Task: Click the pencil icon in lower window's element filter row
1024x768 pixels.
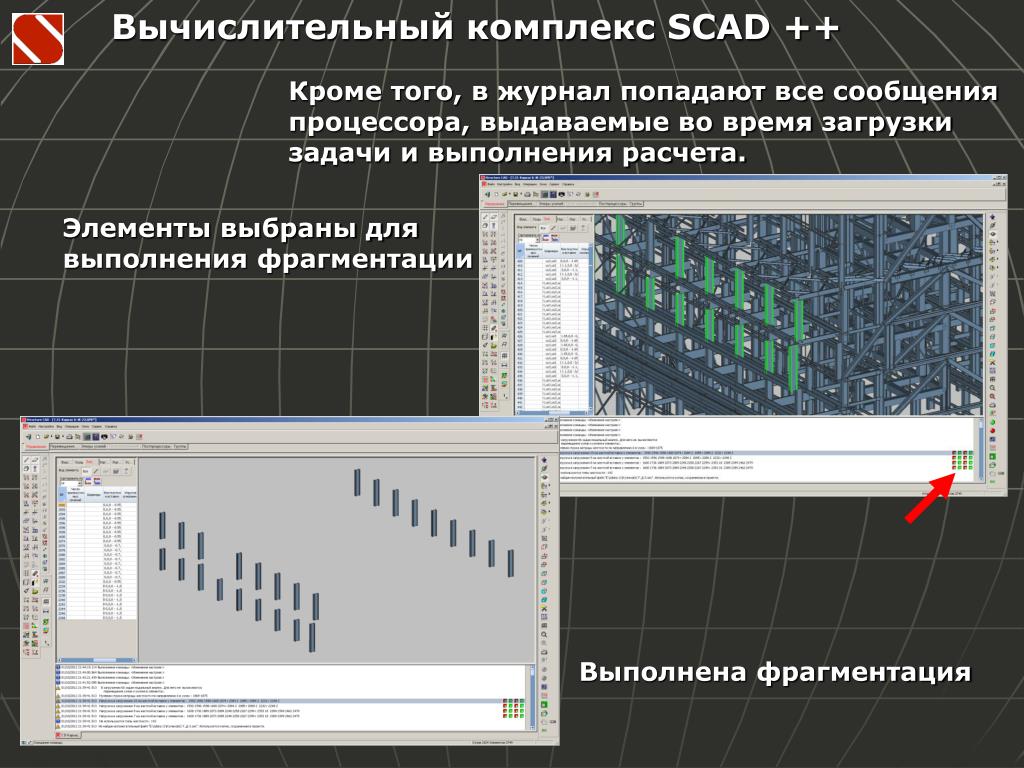Action: [95, 471]
